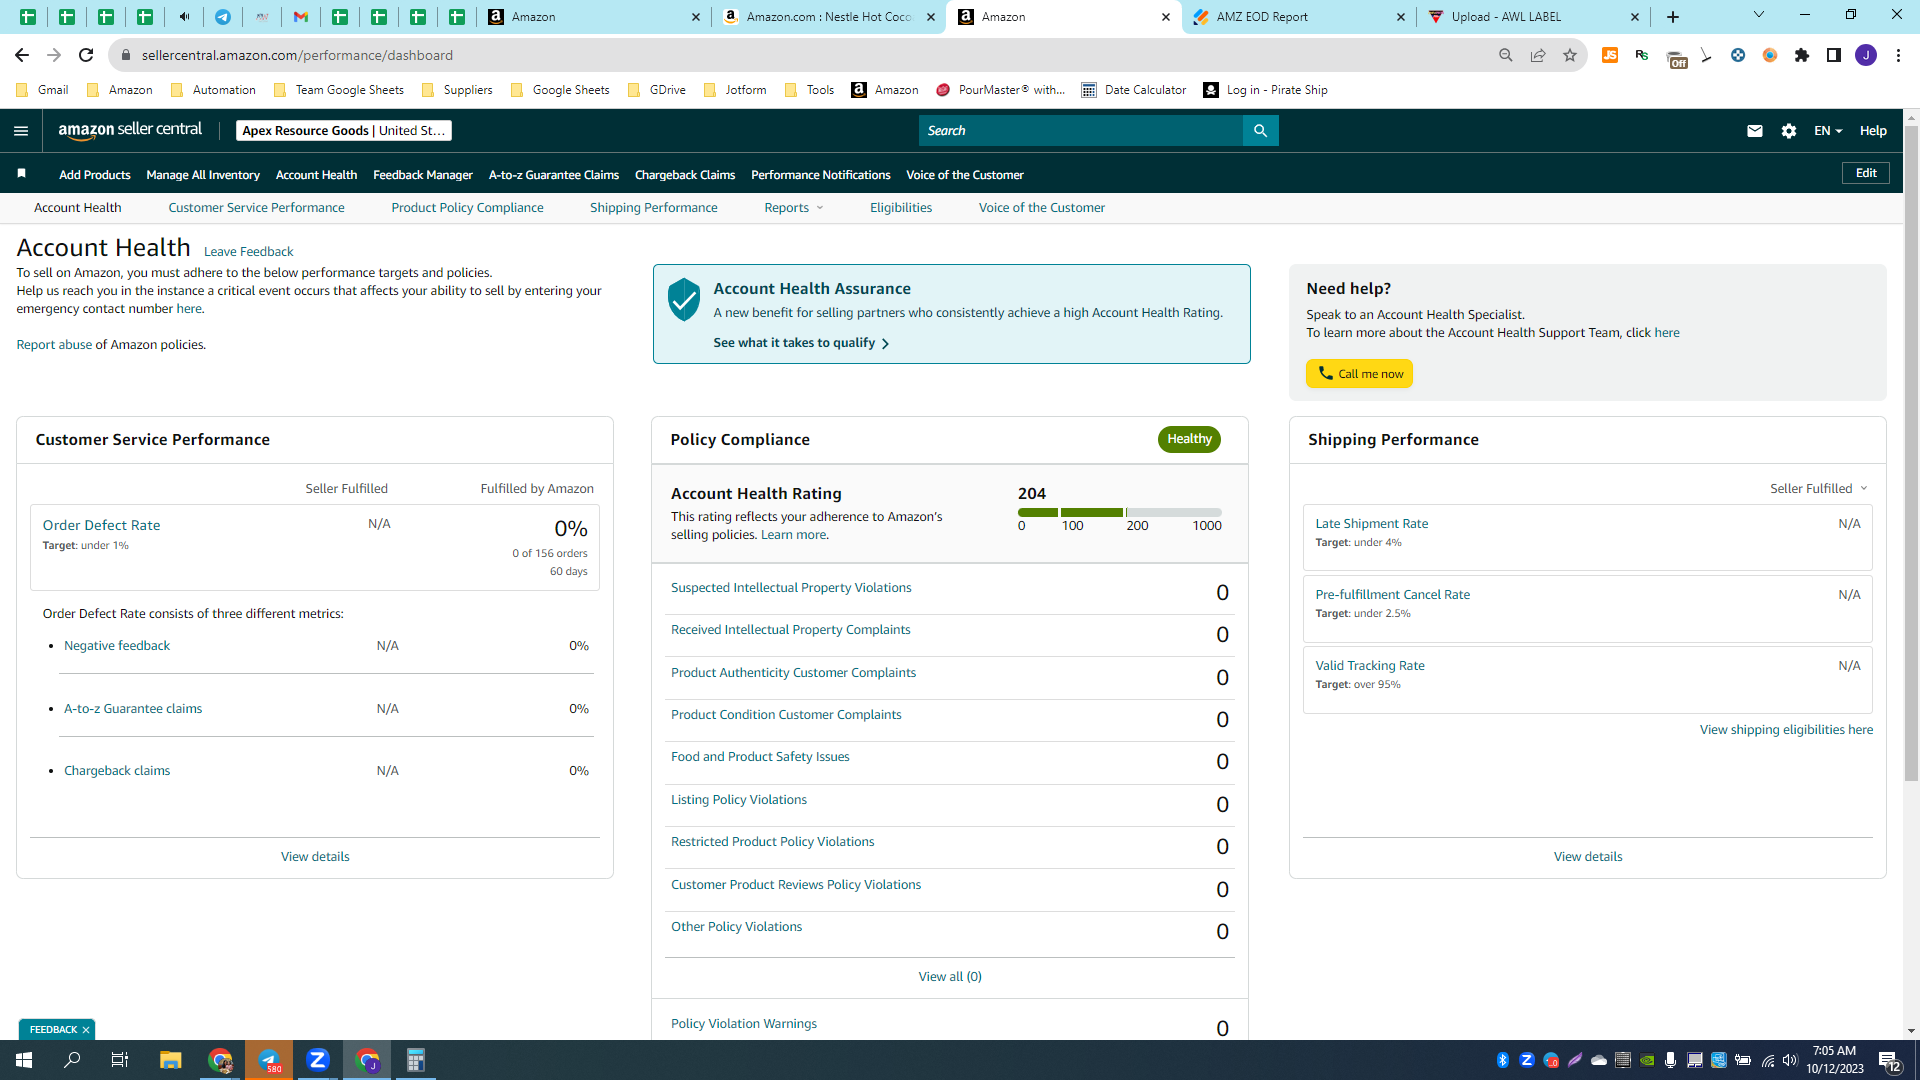
Task: Open the Seller Central hamburger menu
Action: pos(21,131)
